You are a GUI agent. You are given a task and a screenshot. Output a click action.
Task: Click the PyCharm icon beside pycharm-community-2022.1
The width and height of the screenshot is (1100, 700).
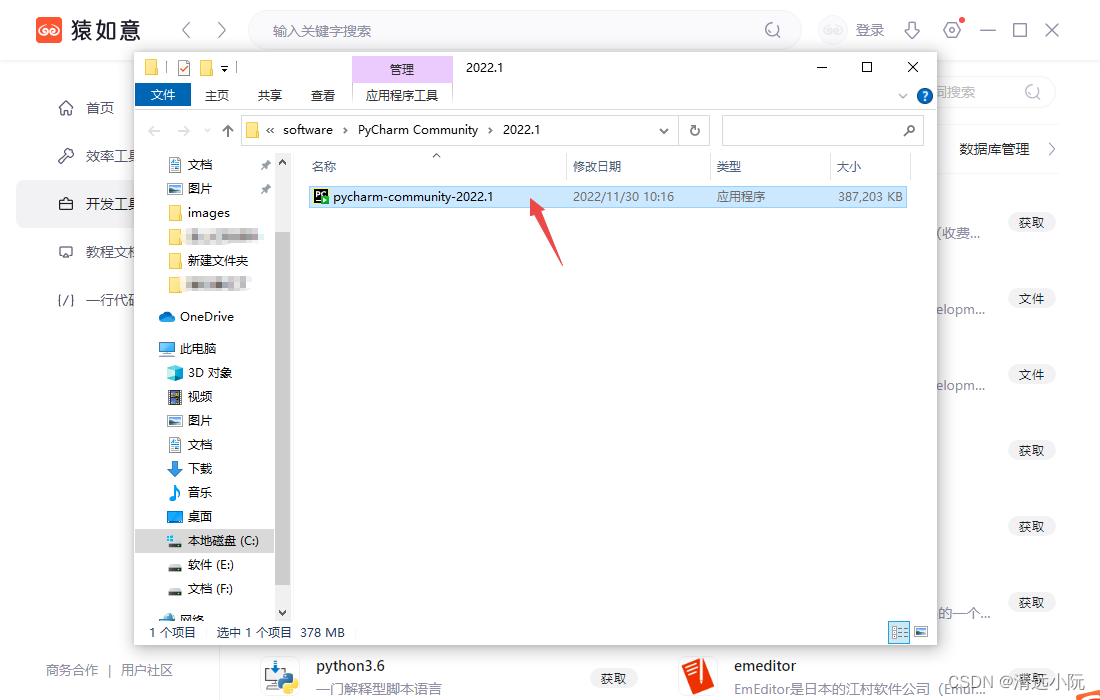pos(321,197)
